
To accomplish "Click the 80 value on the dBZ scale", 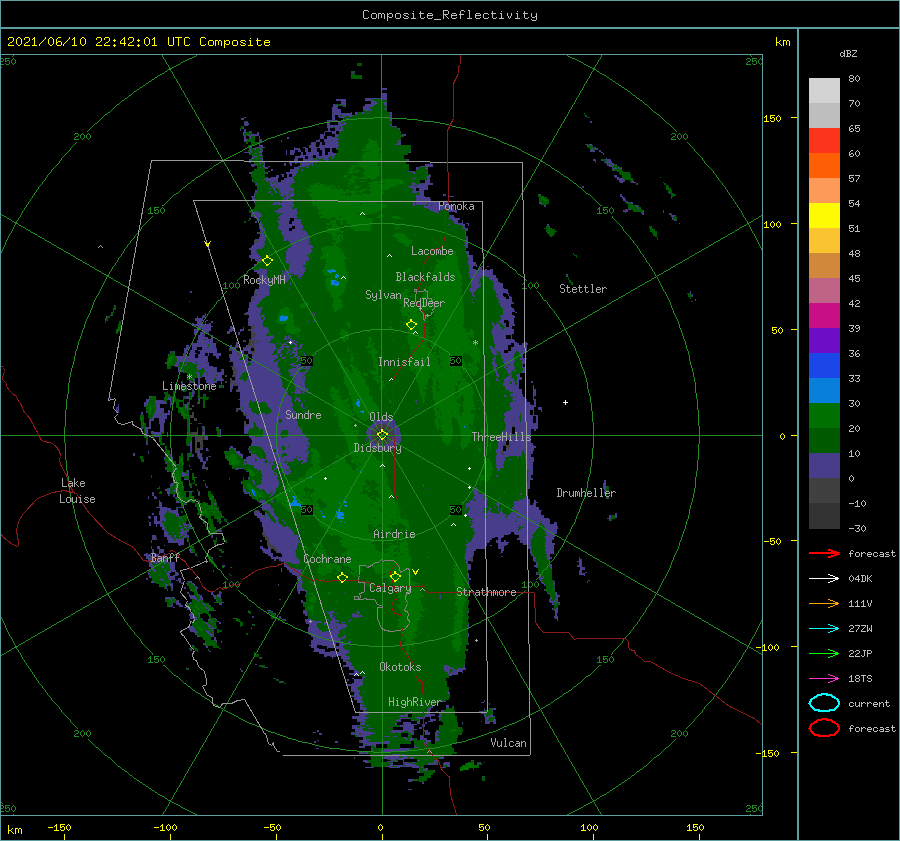I will [x=854, y=78].
